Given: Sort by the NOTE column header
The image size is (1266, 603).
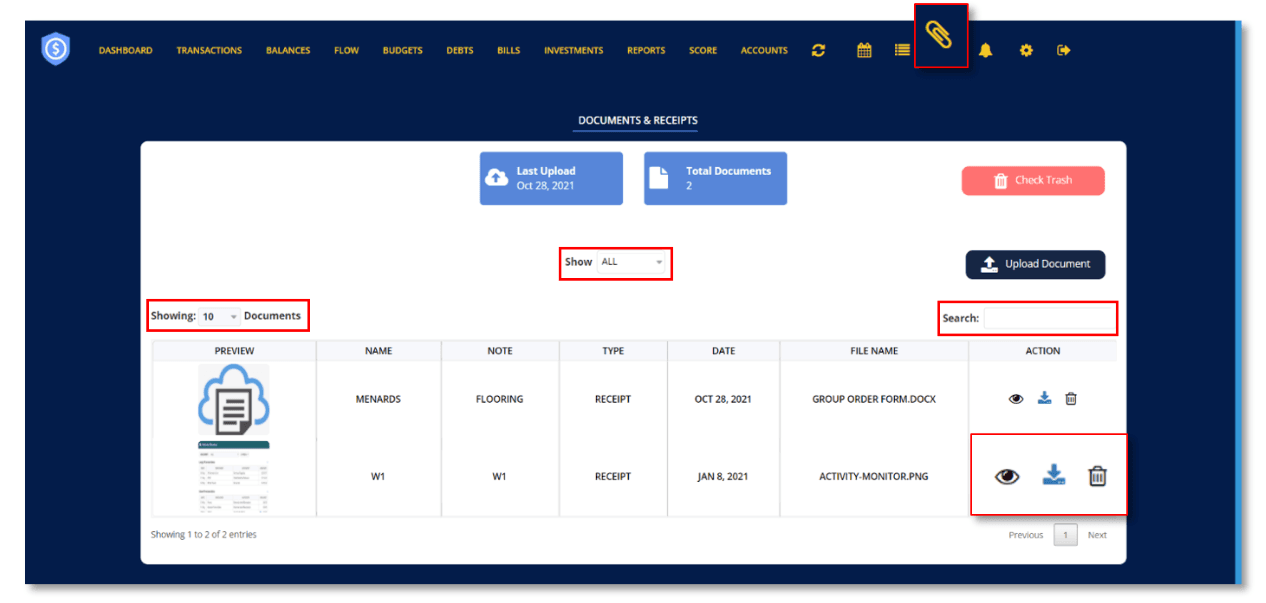Looking at the screenshot, I should (500, 351).
